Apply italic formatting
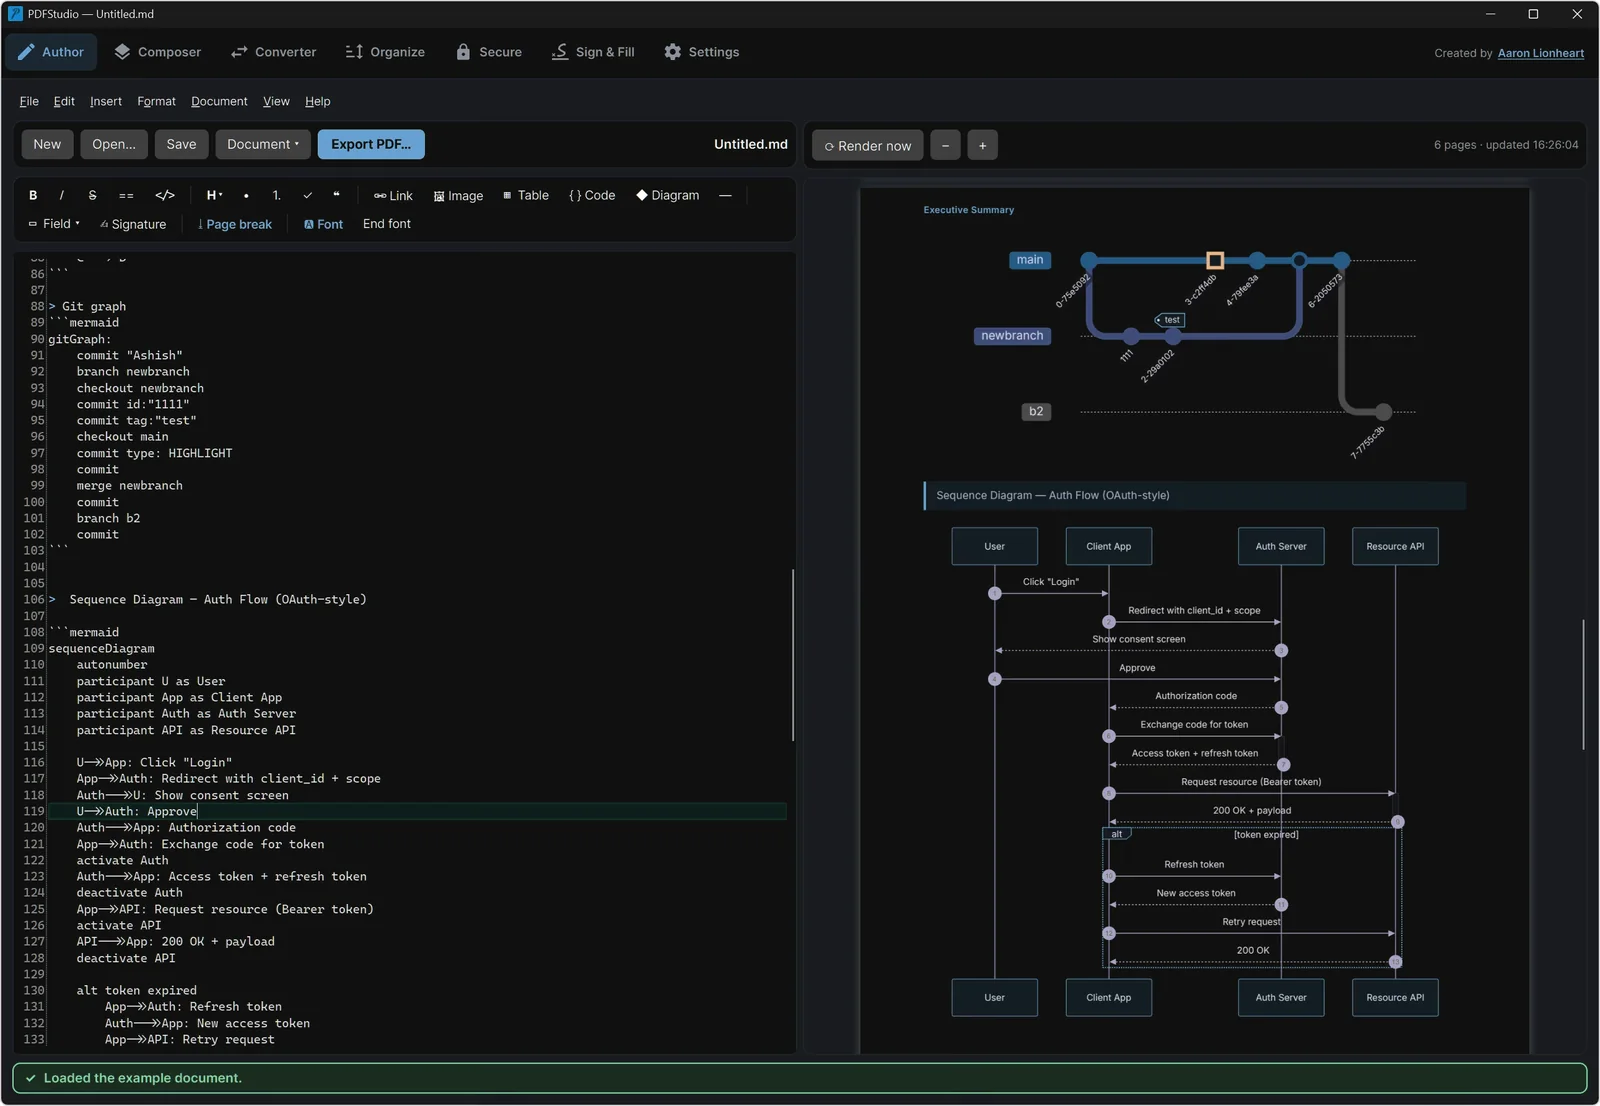Screen dimensions: 1600x1106 62,196
